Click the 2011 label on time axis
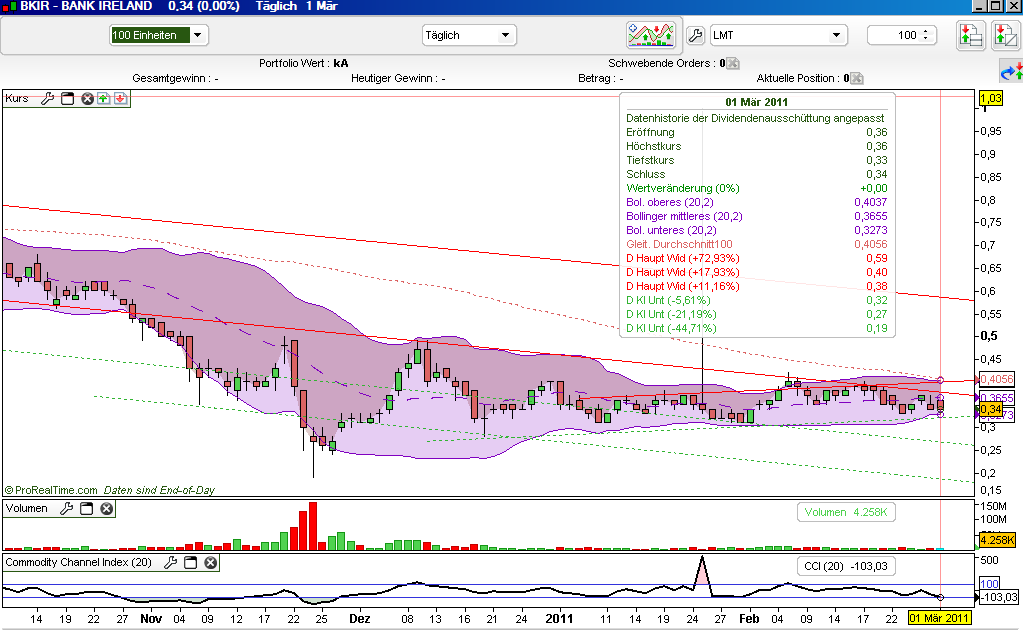This screenshot has width=1023, height=630. (x=559, y=618)
